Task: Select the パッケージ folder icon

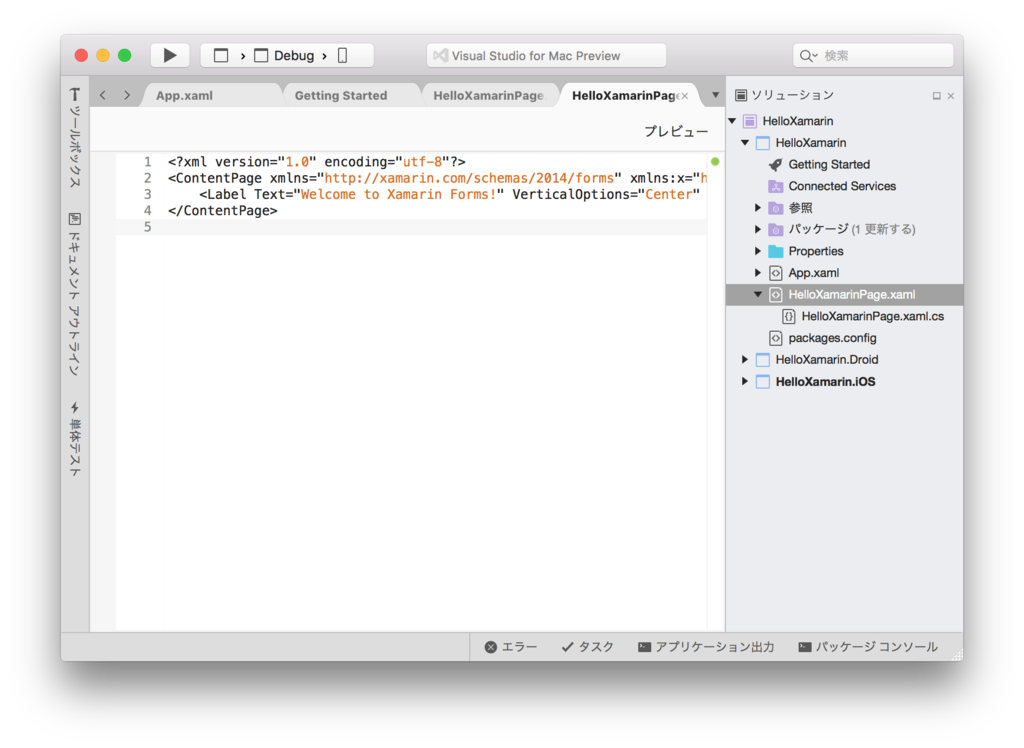Action: click(775, 229)
